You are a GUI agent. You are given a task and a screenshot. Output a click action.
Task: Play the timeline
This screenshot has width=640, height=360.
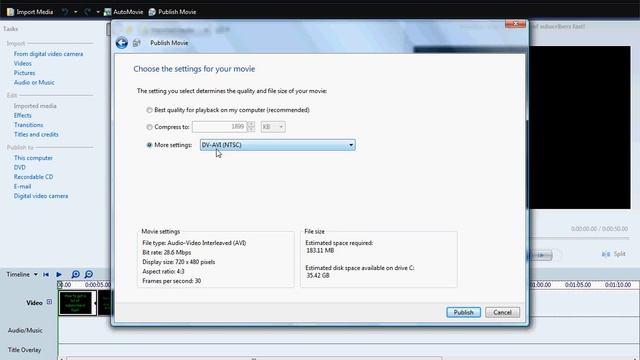(59, 274)
